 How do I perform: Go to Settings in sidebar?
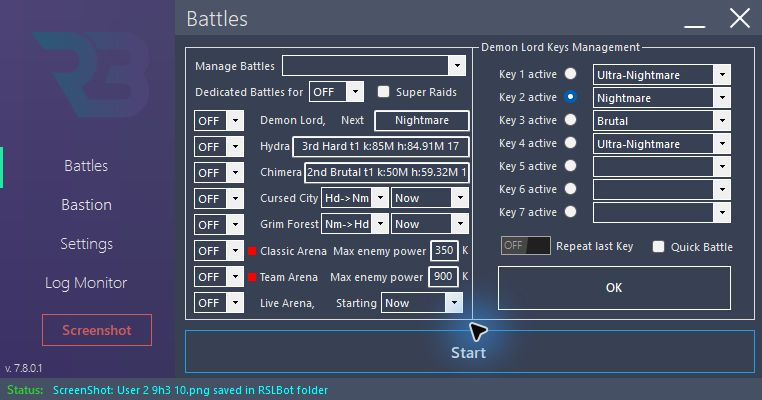click(87, 244)
